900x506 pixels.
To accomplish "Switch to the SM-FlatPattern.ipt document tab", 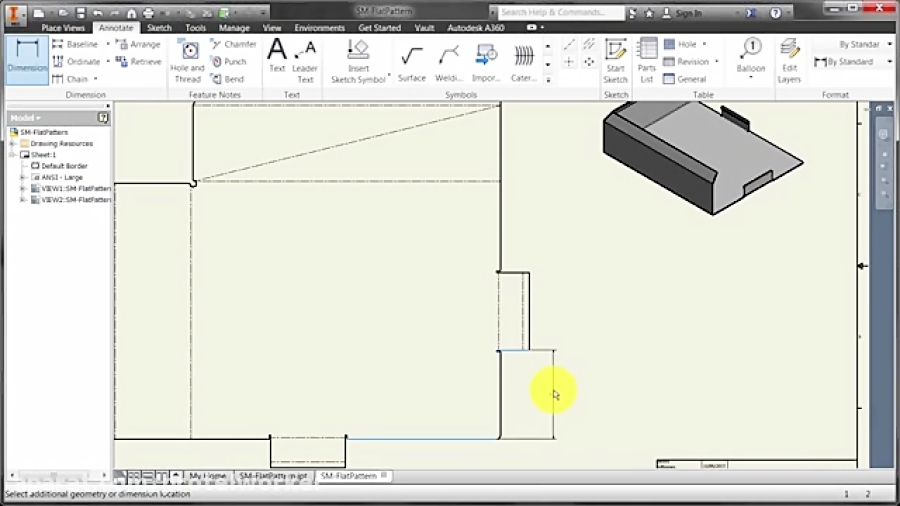I will click(x=273, y=476).
